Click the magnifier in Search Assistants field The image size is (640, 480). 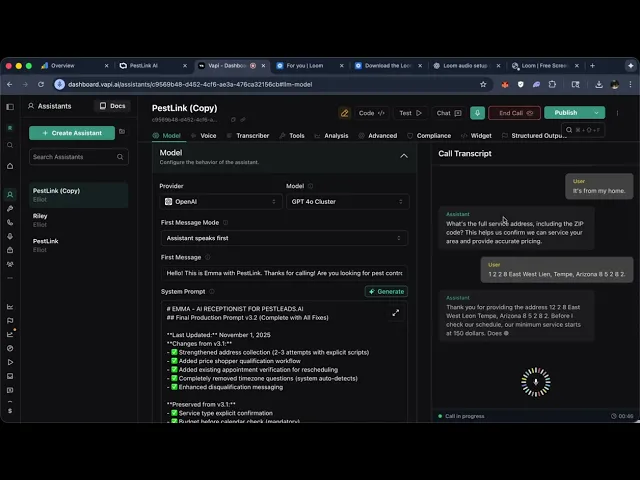pyautogui.click(x=120, y=157)
